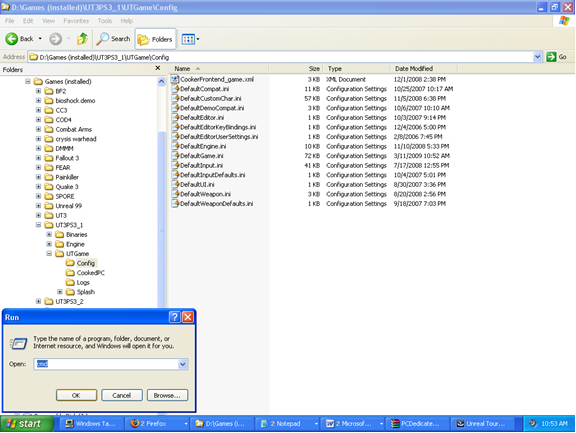Select DefaultInputDefaults.ini file icon
Image resolution: width=576 pixels, height=433 pixels.
pyautogui.click(x=175, y=175)
